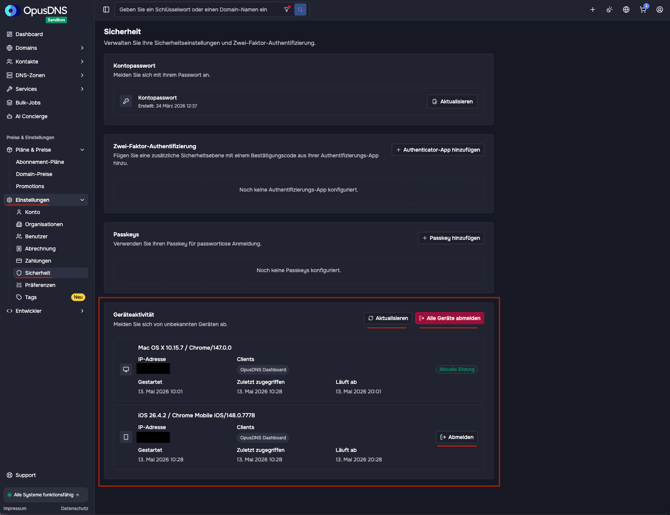The image size is (670, 515).
Task: Click OpusDNS Dashboard client tag of iOS session
Action: 263,438
